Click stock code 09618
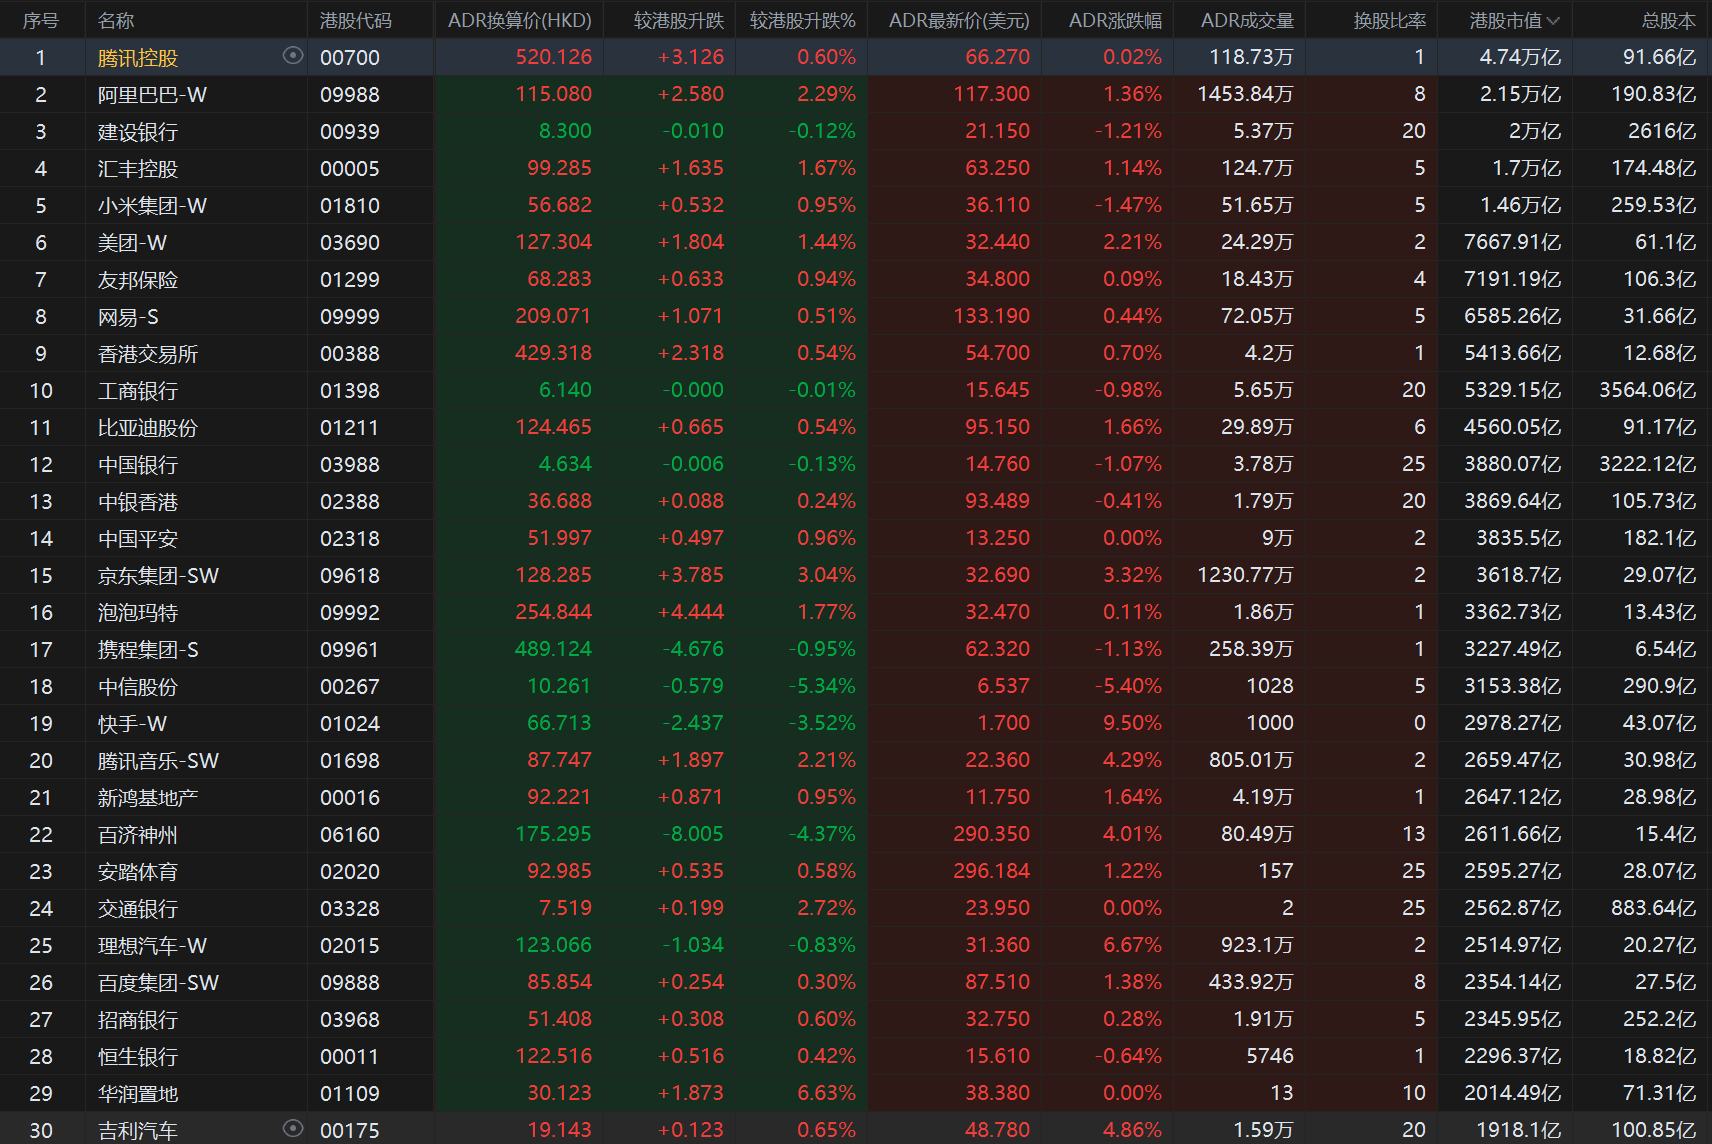 350,576
